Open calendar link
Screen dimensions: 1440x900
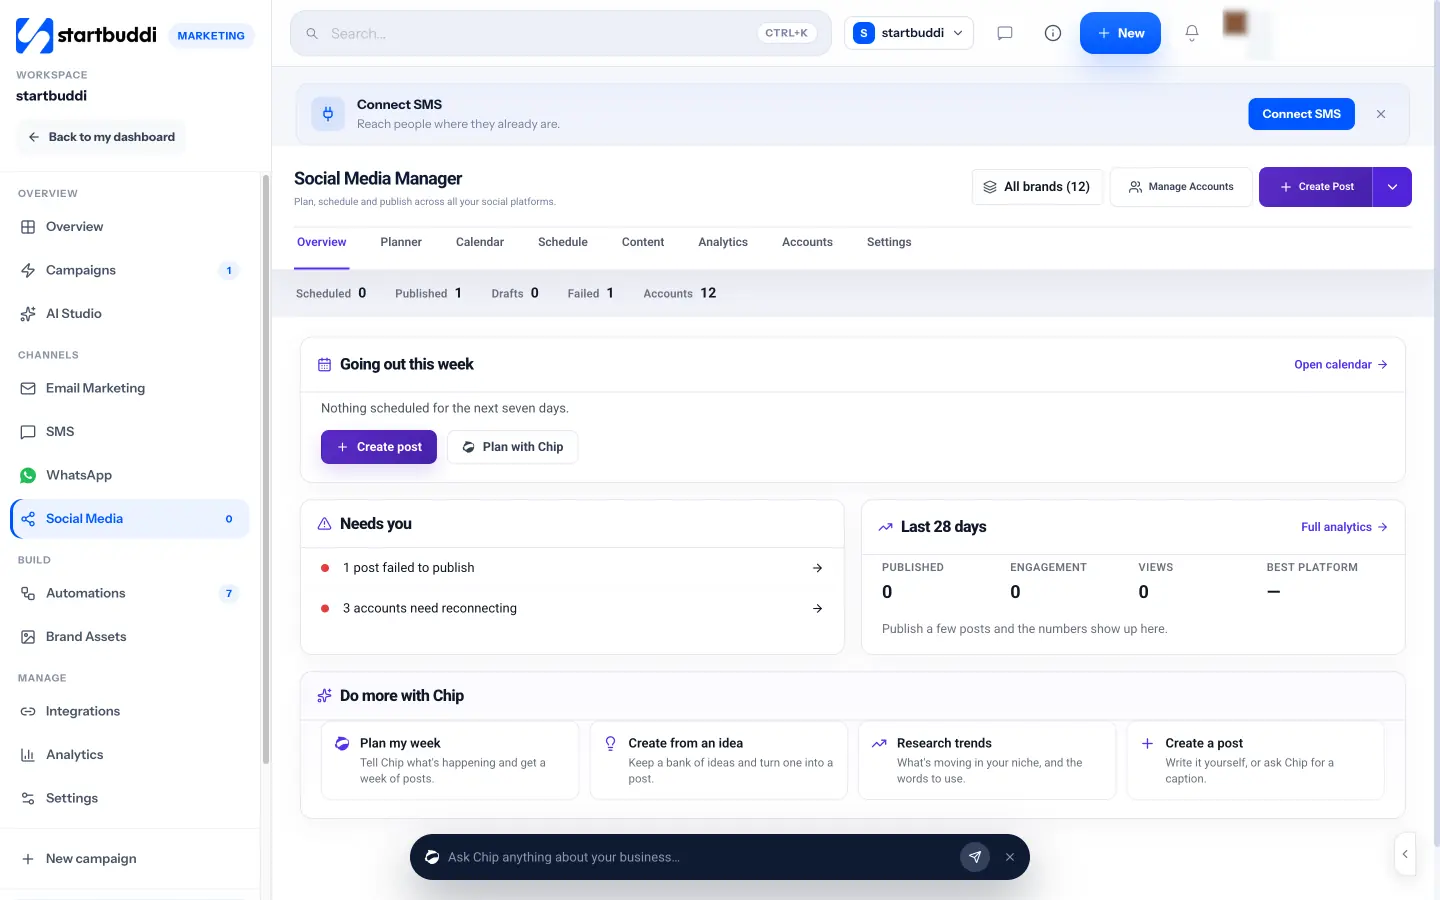click(1341, 365)
